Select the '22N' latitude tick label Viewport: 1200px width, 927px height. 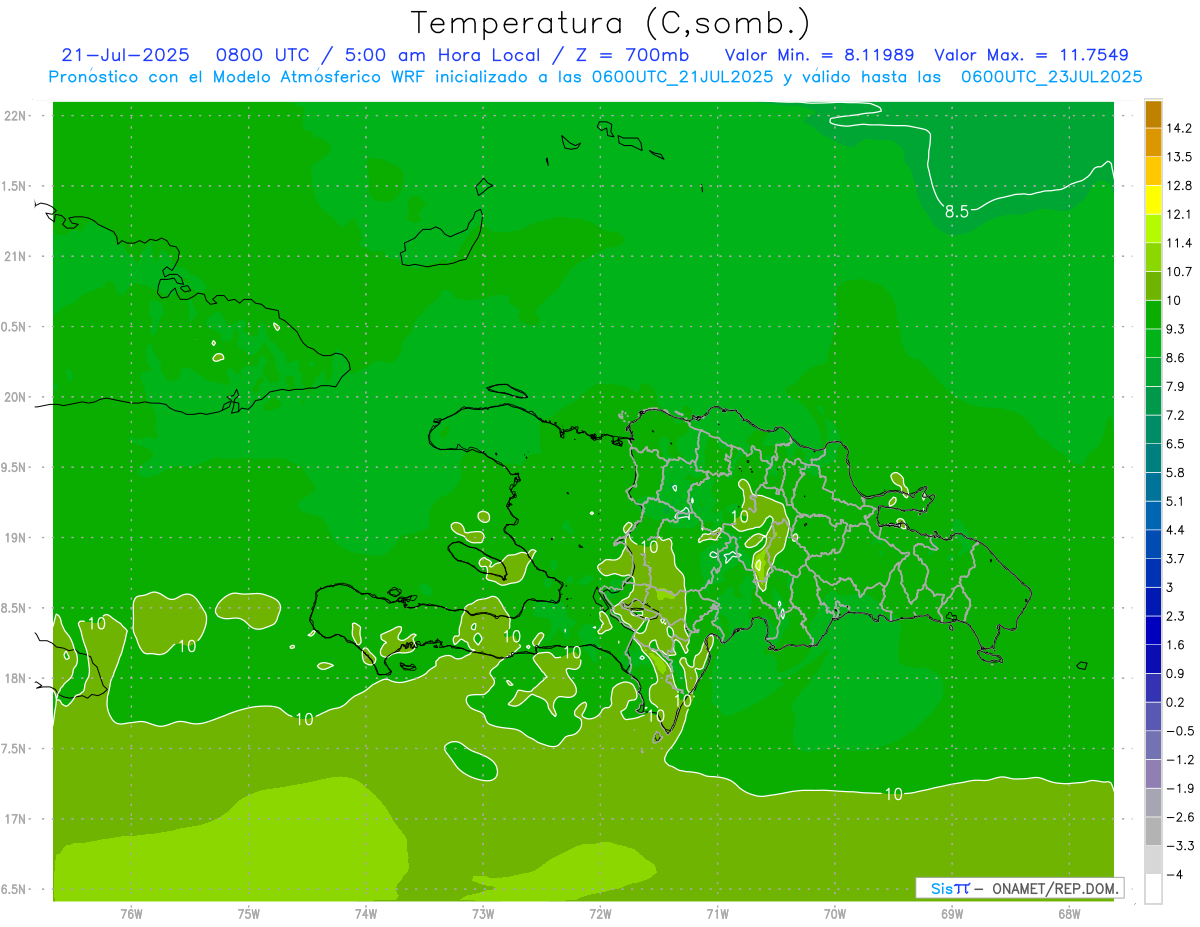click(x=16, y=116)
